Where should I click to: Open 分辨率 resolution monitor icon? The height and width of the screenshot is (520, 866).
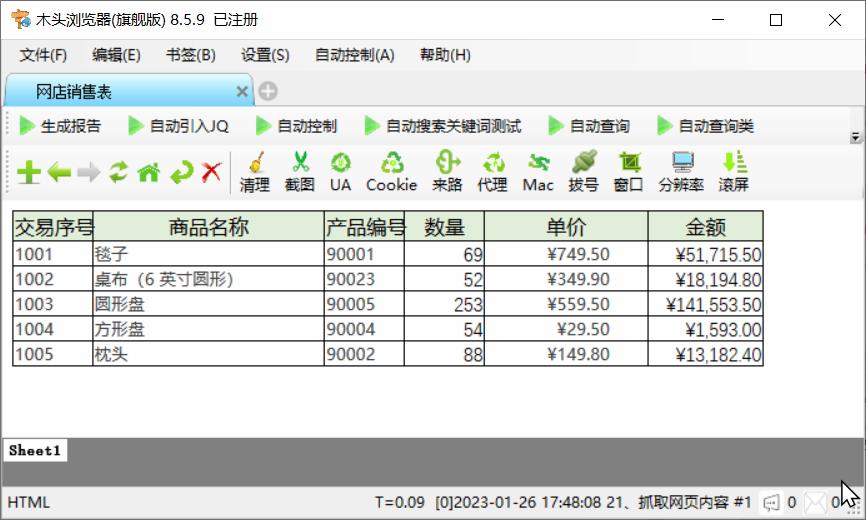tap(682, 172)
